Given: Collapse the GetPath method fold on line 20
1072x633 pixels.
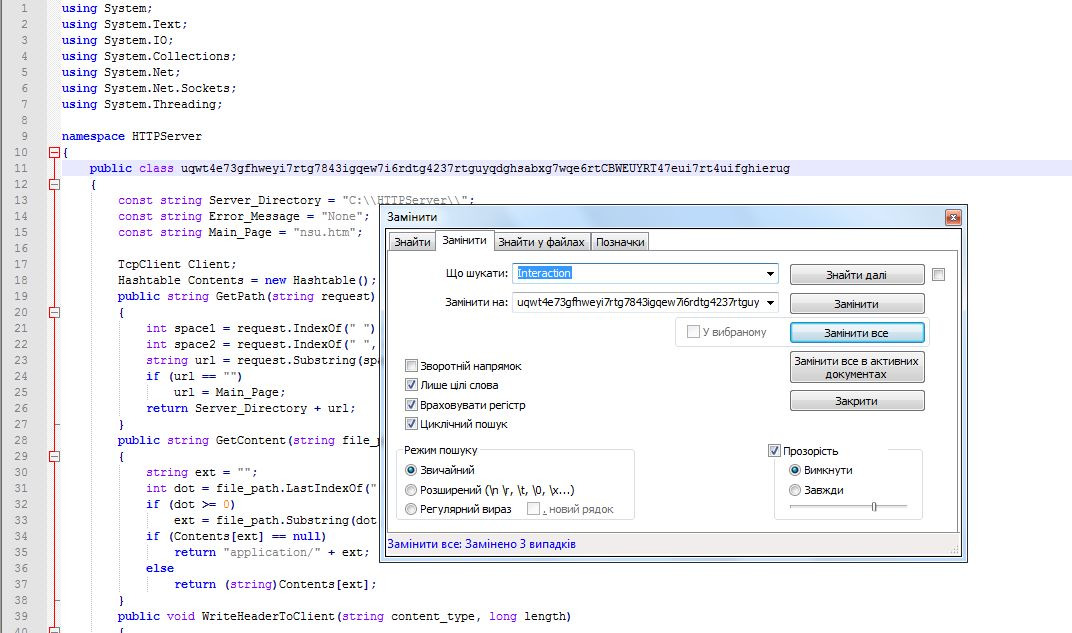Looking at the screenshot, I should coord(54,312).
